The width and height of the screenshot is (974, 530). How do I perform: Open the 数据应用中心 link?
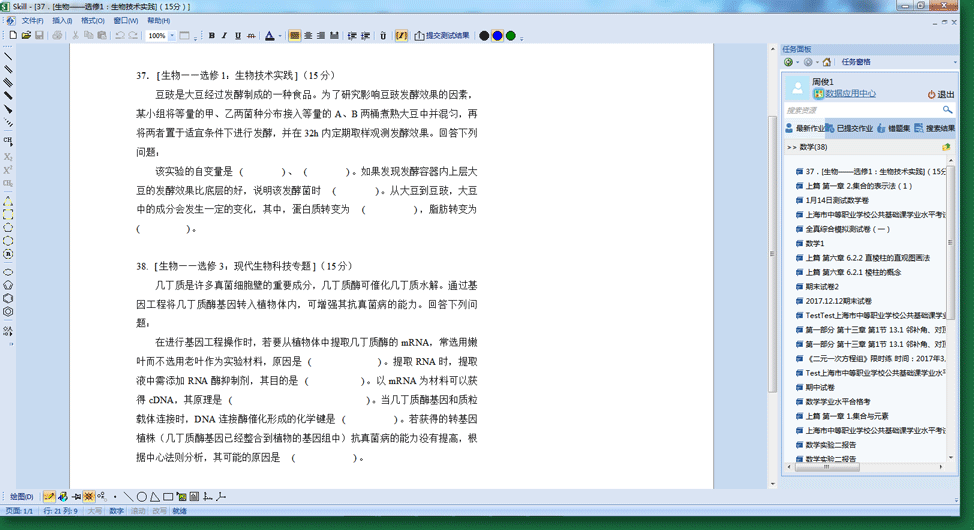849,94
